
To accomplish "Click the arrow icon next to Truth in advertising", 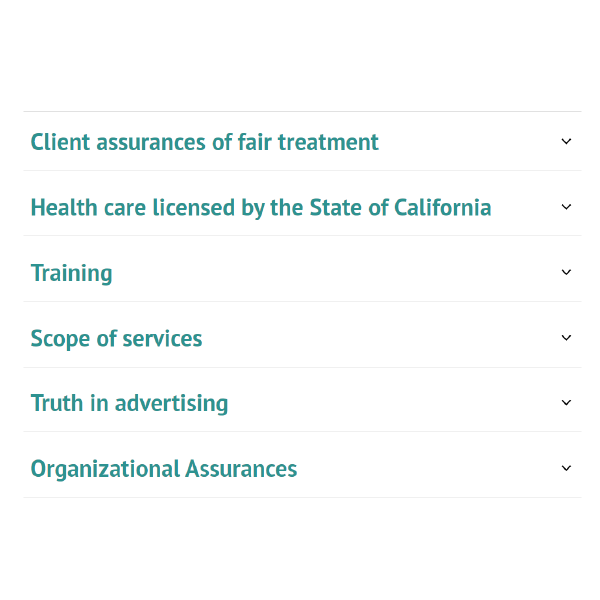I will pos(566,403).
